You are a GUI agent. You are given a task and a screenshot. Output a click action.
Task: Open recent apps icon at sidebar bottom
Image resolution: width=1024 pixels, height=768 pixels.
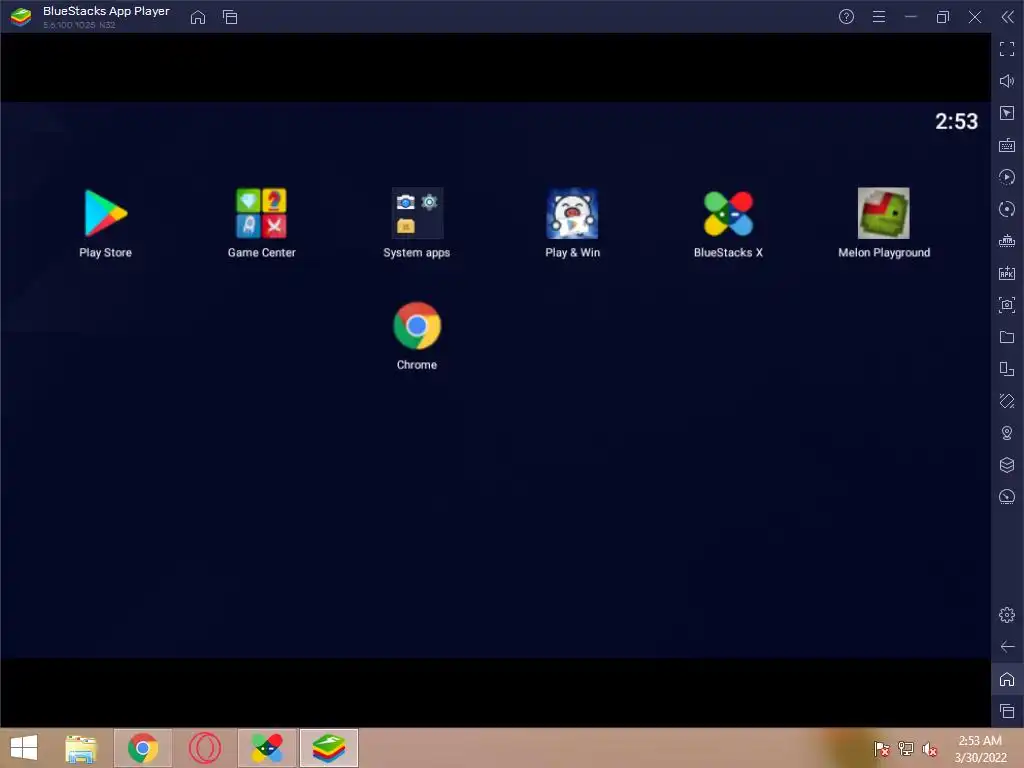[x=1007, y=711]
